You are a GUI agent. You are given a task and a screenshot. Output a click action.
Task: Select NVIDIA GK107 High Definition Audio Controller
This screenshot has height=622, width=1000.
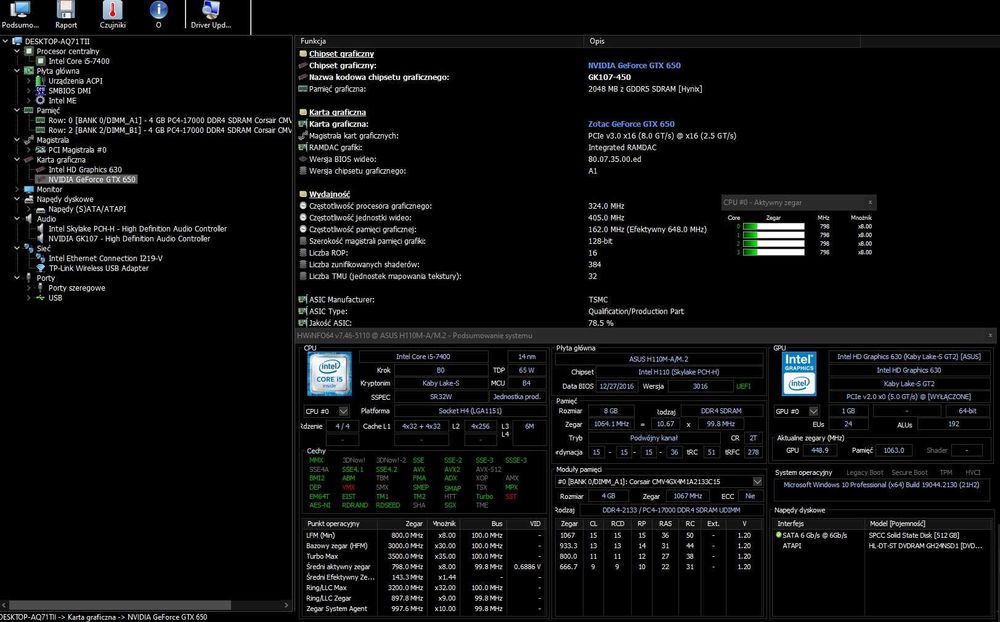(x=129, y=239)
